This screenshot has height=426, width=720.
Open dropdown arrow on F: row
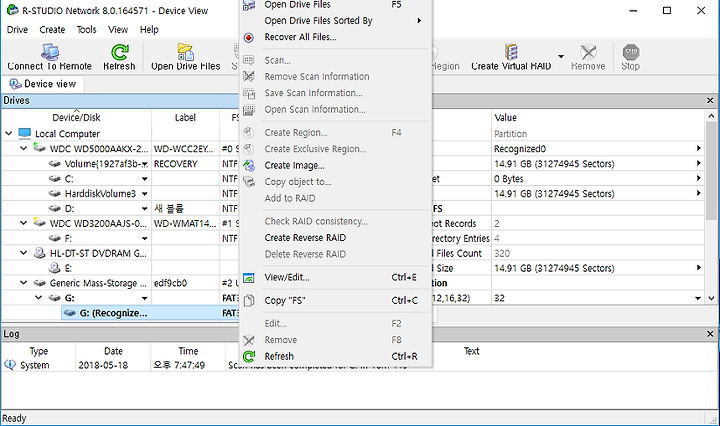[x=145, y=239]
